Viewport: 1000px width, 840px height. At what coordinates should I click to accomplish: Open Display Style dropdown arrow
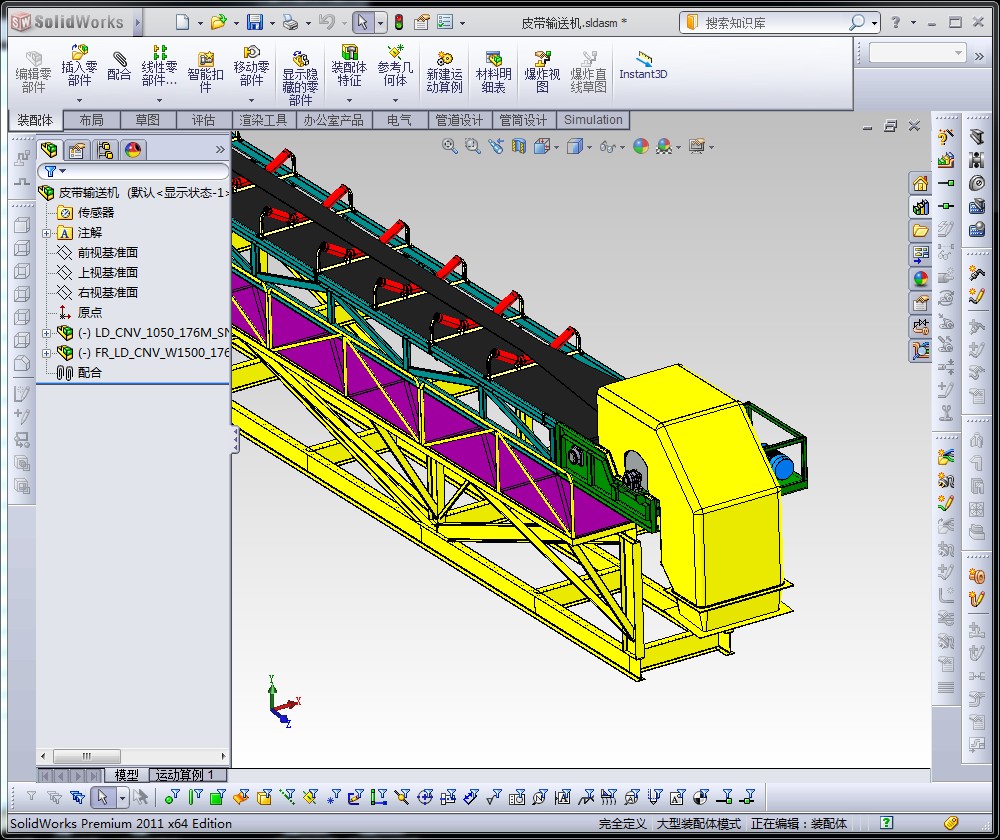(x=589, y=147)
